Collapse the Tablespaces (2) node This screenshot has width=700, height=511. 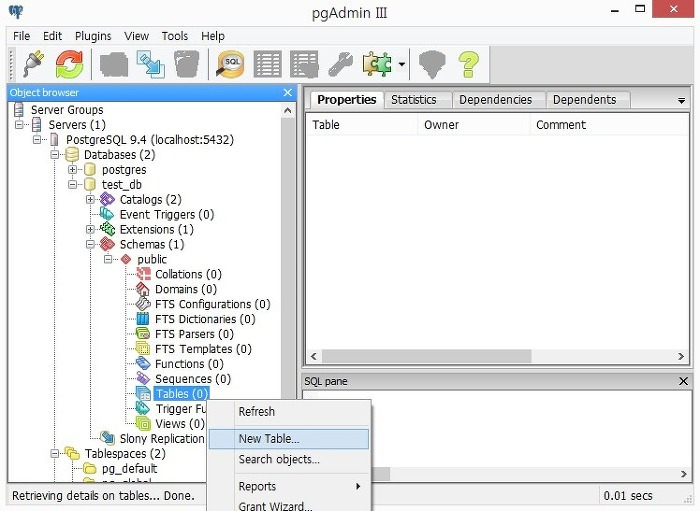[54, 453]
